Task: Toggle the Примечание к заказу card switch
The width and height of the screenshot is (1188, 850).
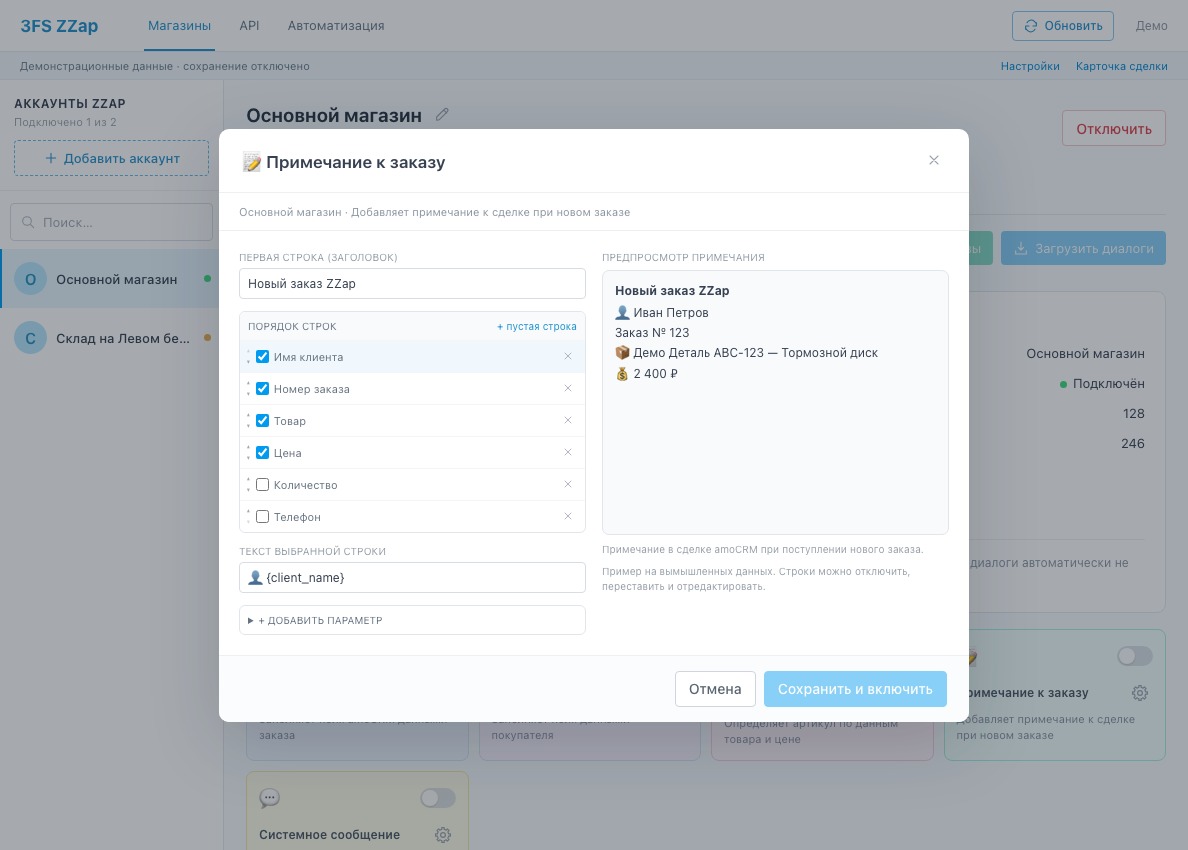Action: 1134,656
